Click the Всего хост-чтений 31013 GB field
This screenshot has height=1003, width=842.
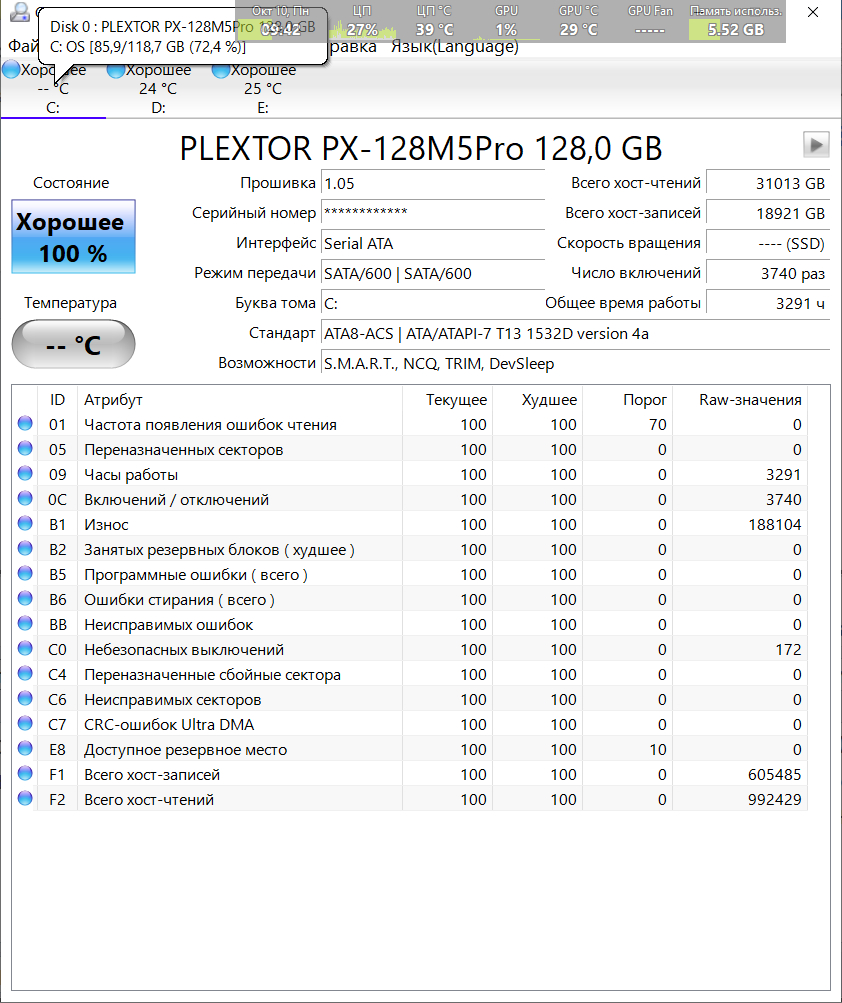768,184
